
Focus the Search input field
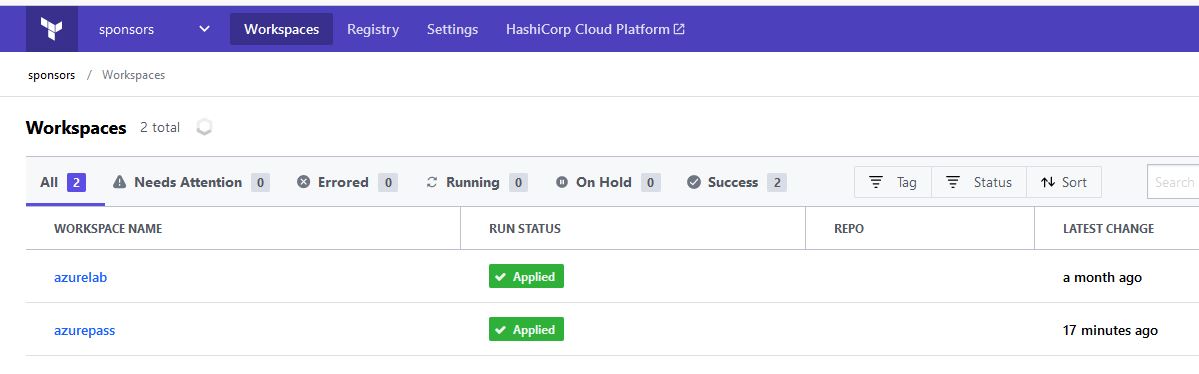pos(1173,182)
